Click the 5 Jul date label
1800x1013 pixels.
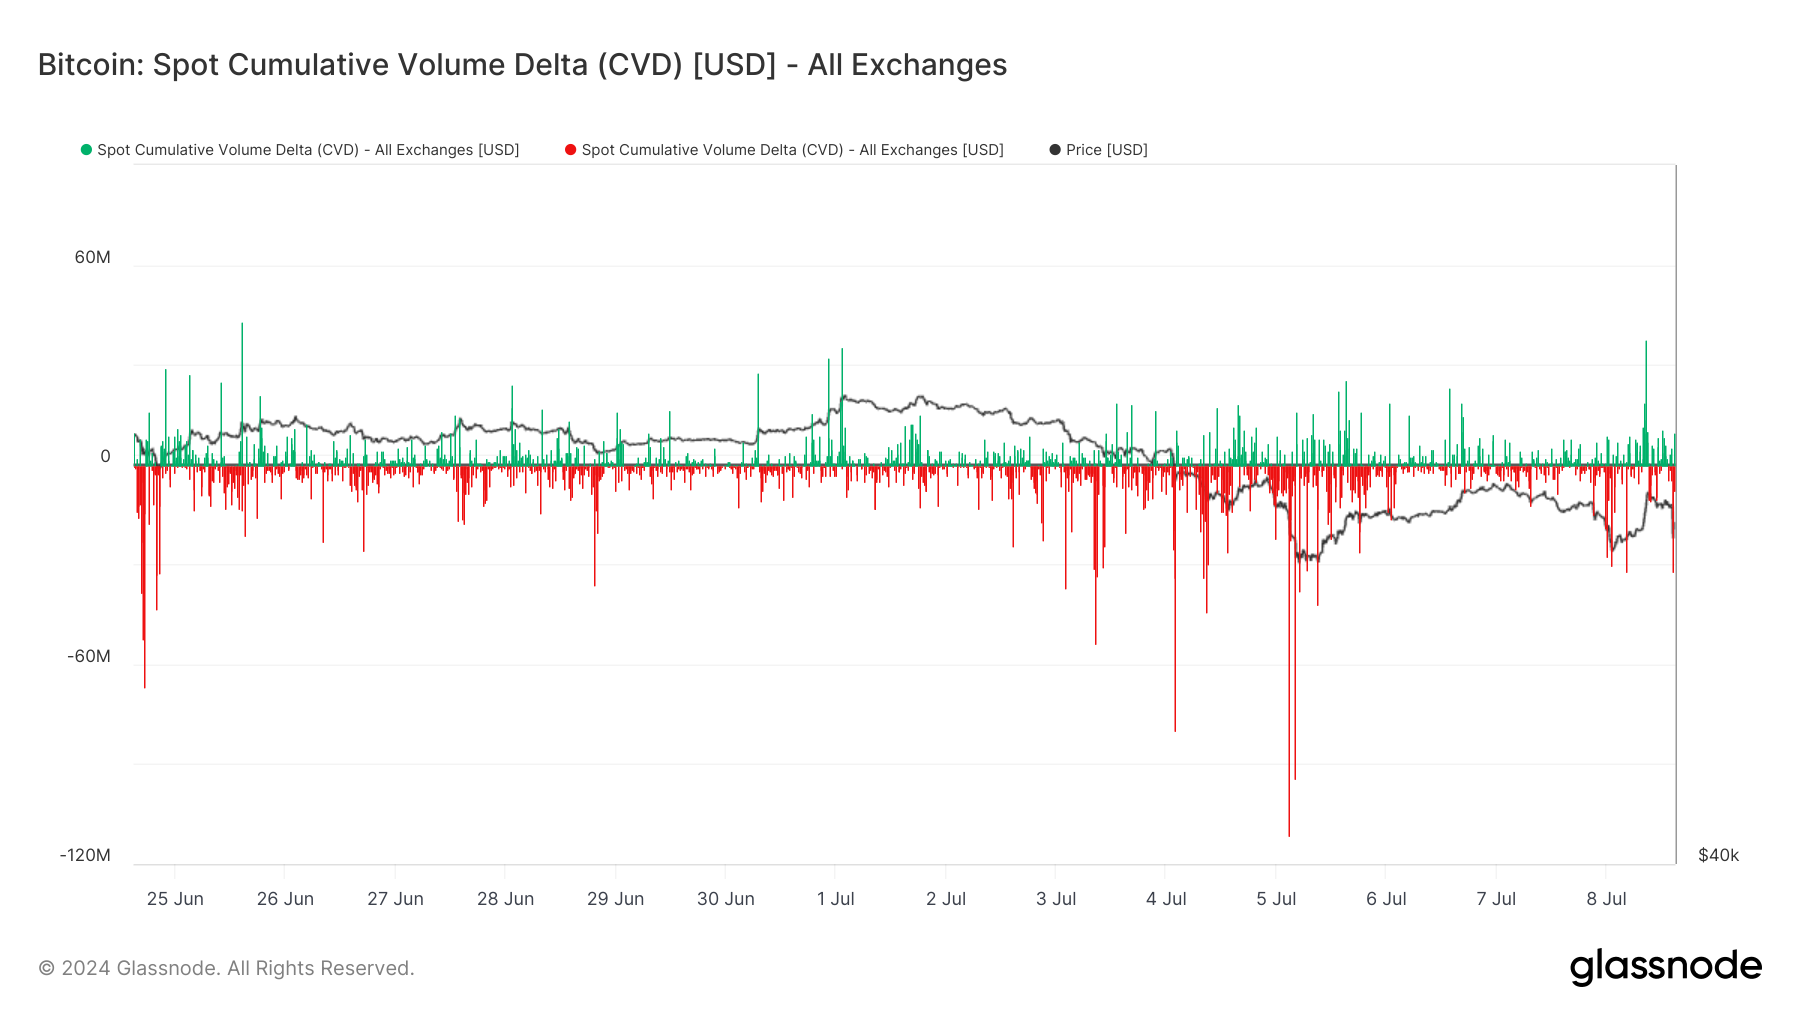coord(1276,899)
